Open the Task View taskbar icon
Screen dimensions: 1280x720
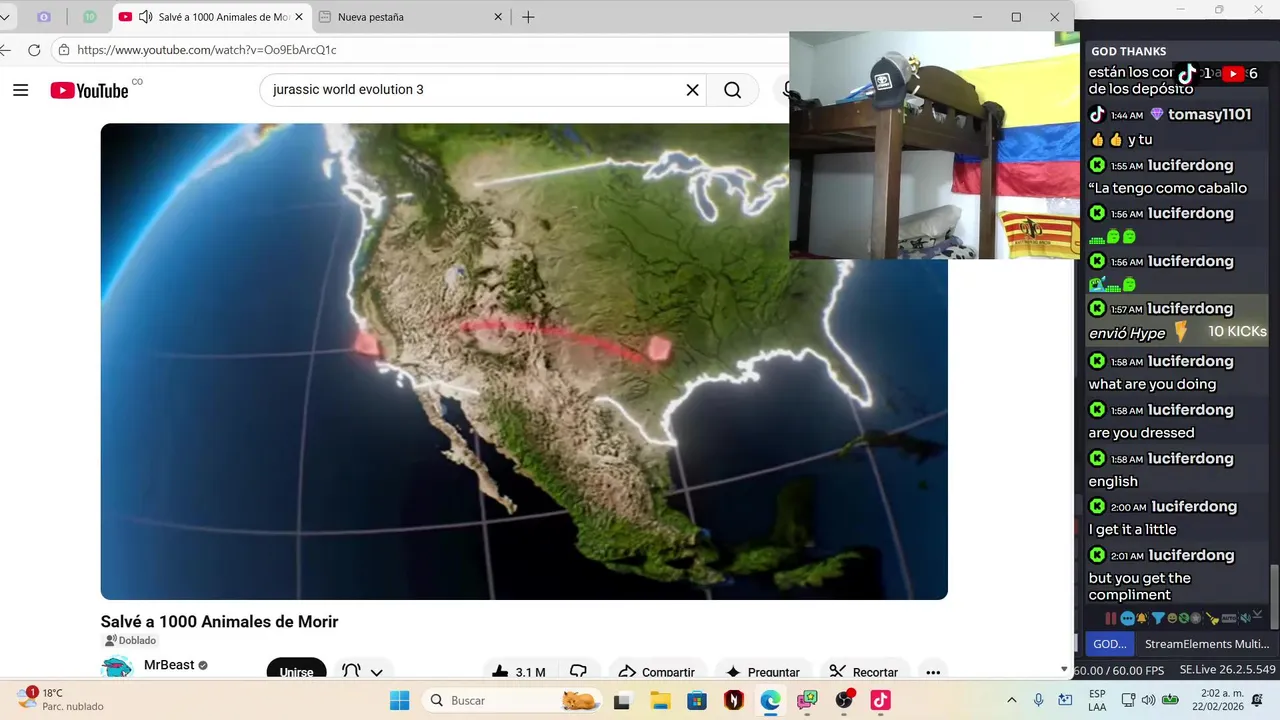(x=623, y=700)
